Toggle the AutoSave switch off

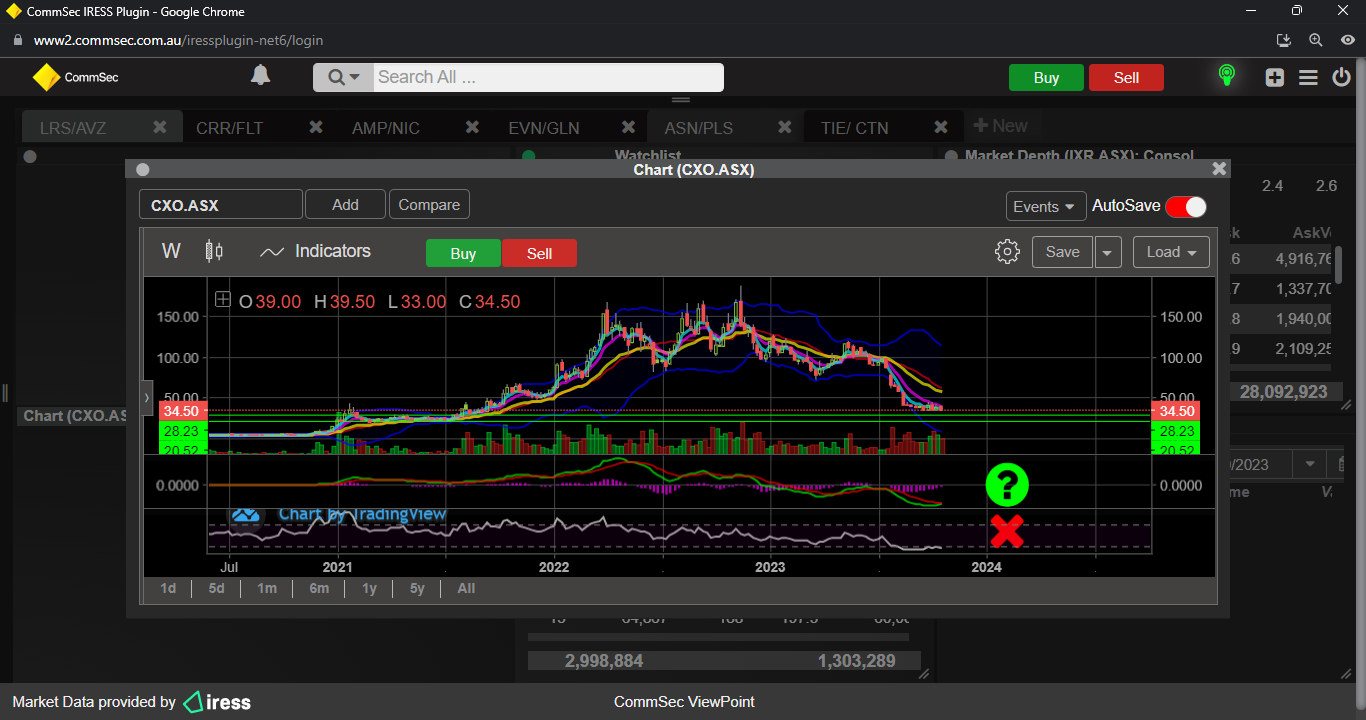pyautogui.click(x=1185, y=206)
